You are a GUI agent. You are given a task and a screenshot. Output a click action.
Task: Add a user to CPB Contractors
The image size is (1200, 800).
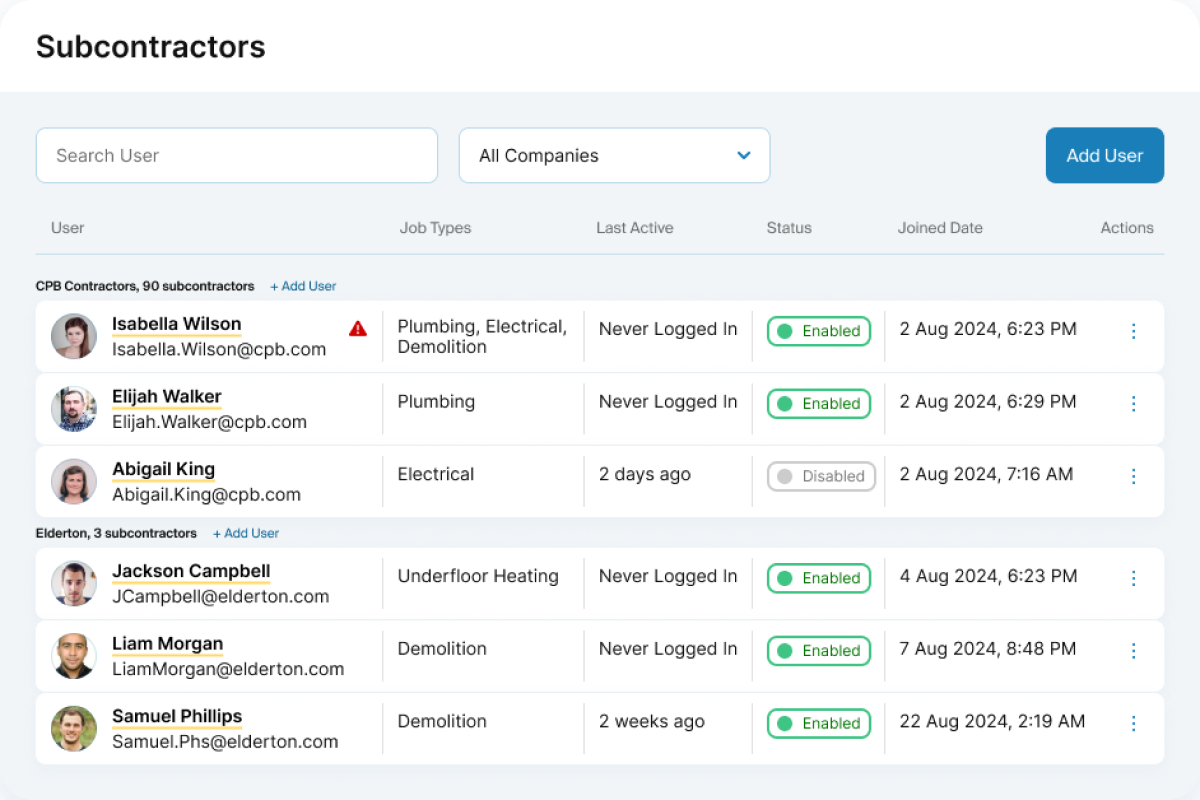tap(302, 286)
